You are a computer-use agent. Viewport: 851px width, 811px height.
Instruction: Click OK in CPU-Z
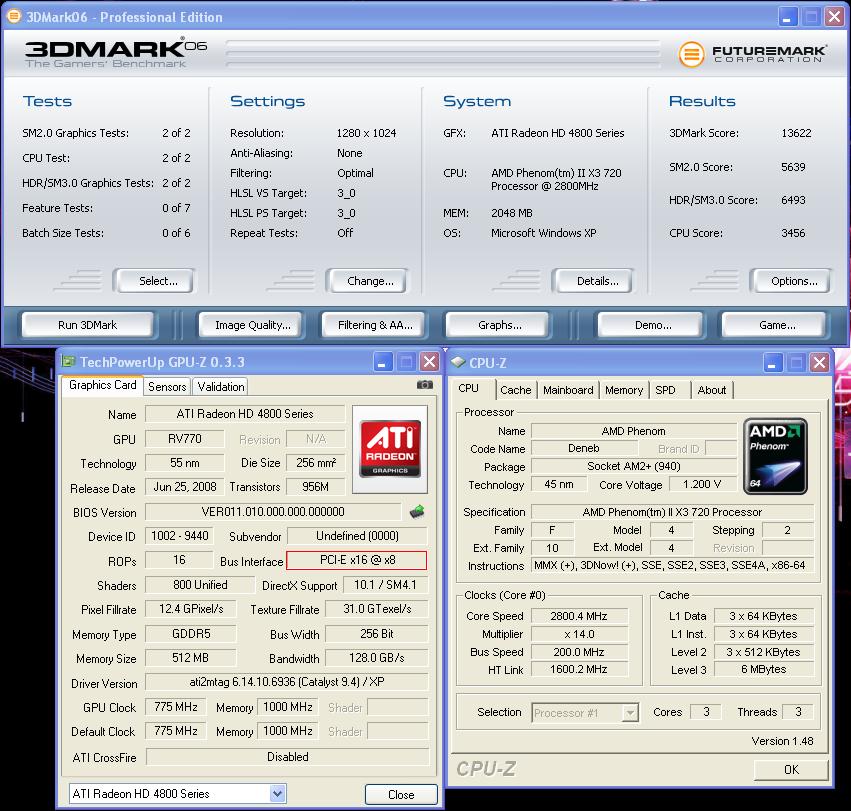[791, 769]
